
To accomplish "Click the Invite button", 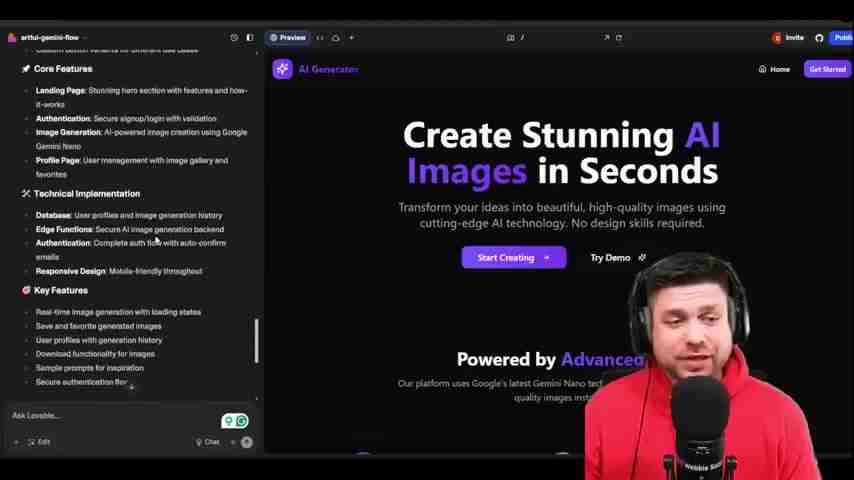I will coord(788,38).
